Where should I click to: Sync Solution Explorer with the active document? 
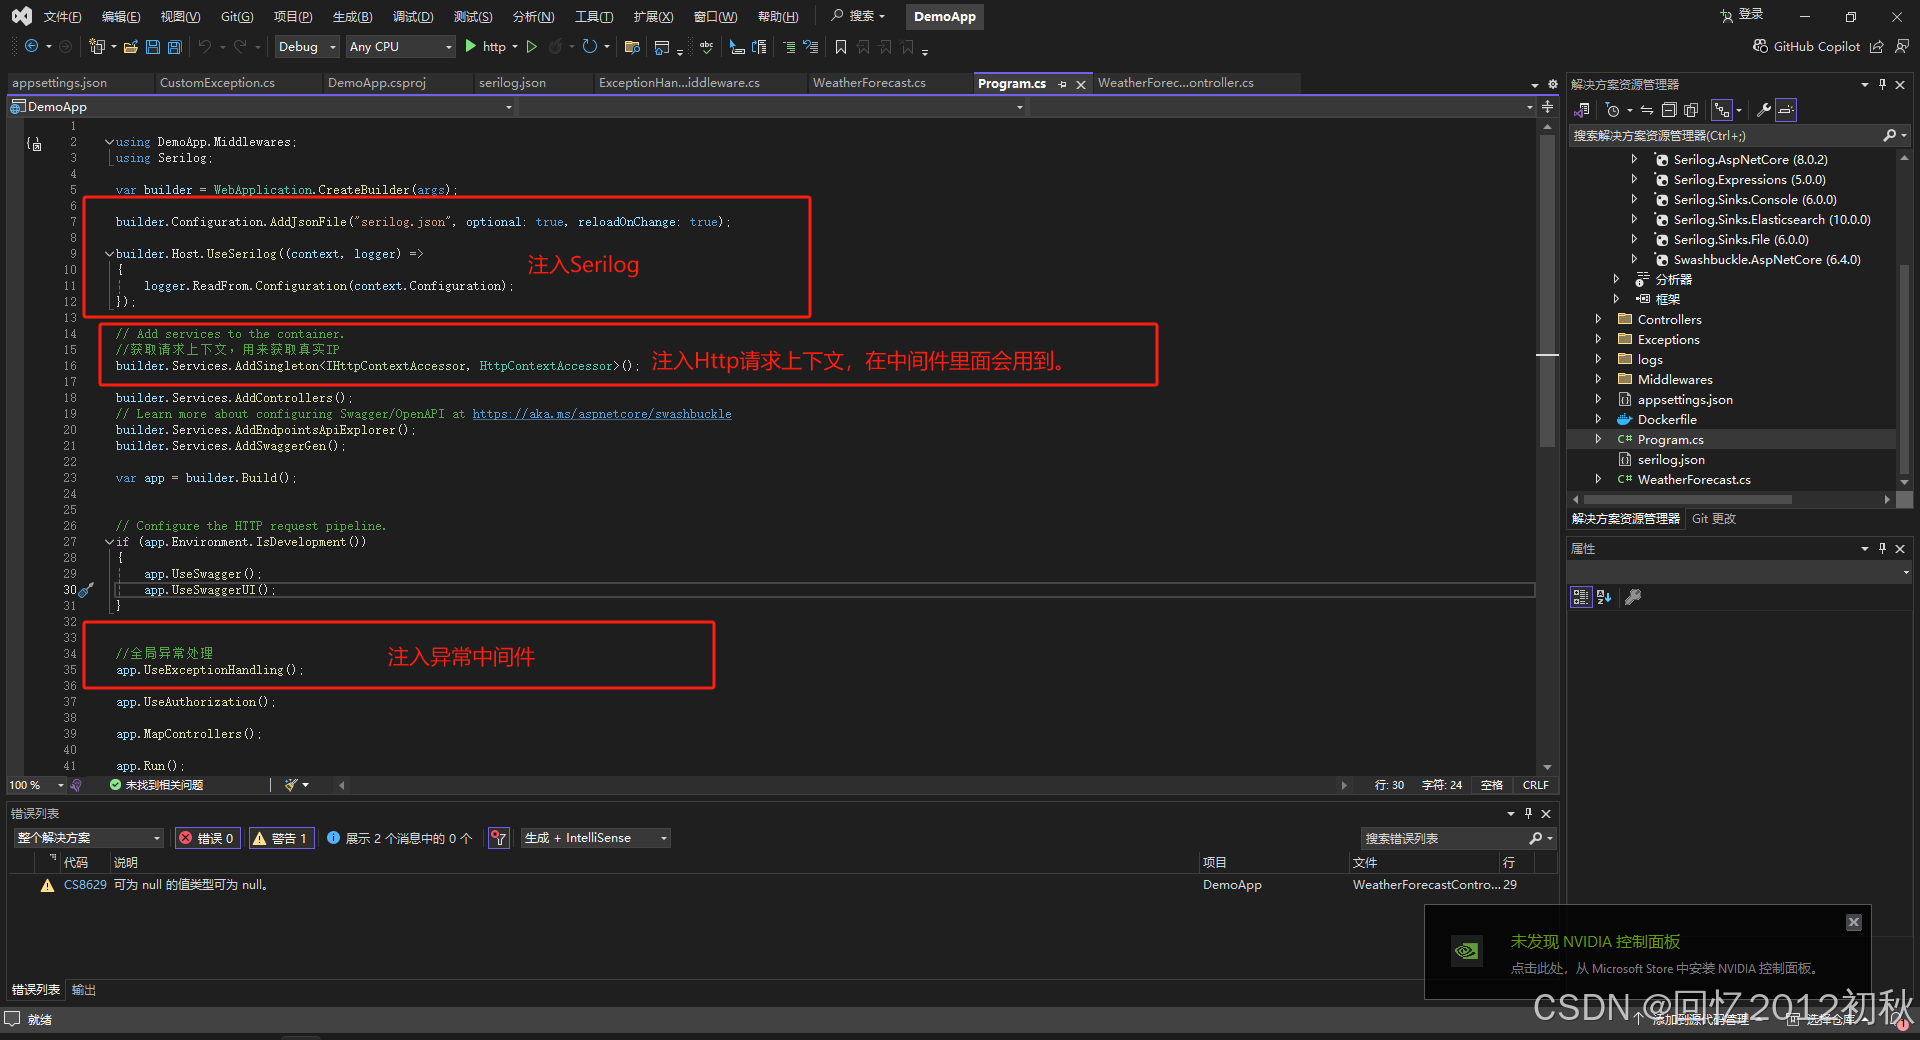[1646, 110]
